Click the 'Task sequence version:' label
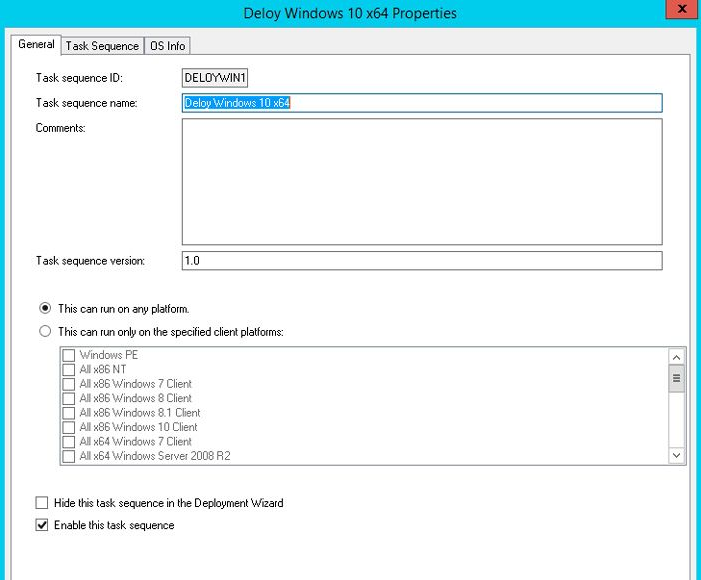 90,261
